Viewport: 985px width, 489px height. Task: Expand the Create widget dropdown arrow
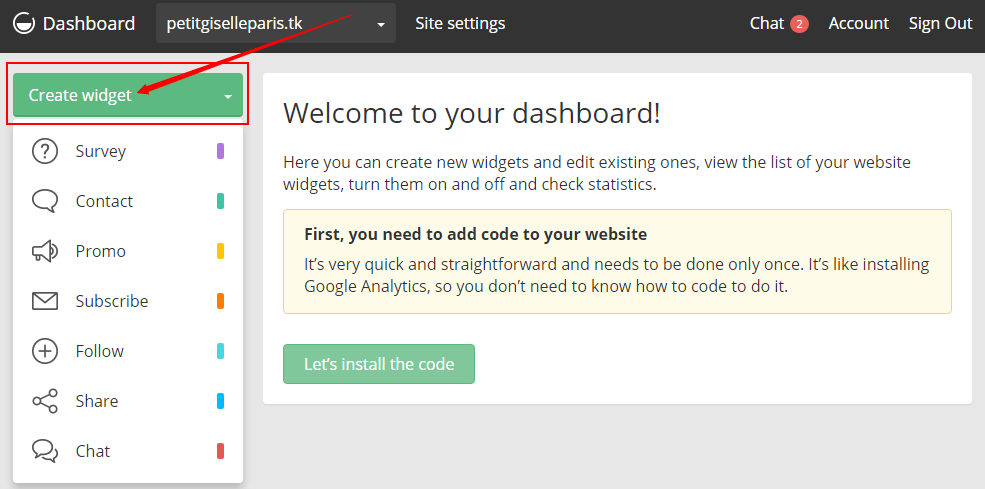pyautogui.click(x=228, y=97)
